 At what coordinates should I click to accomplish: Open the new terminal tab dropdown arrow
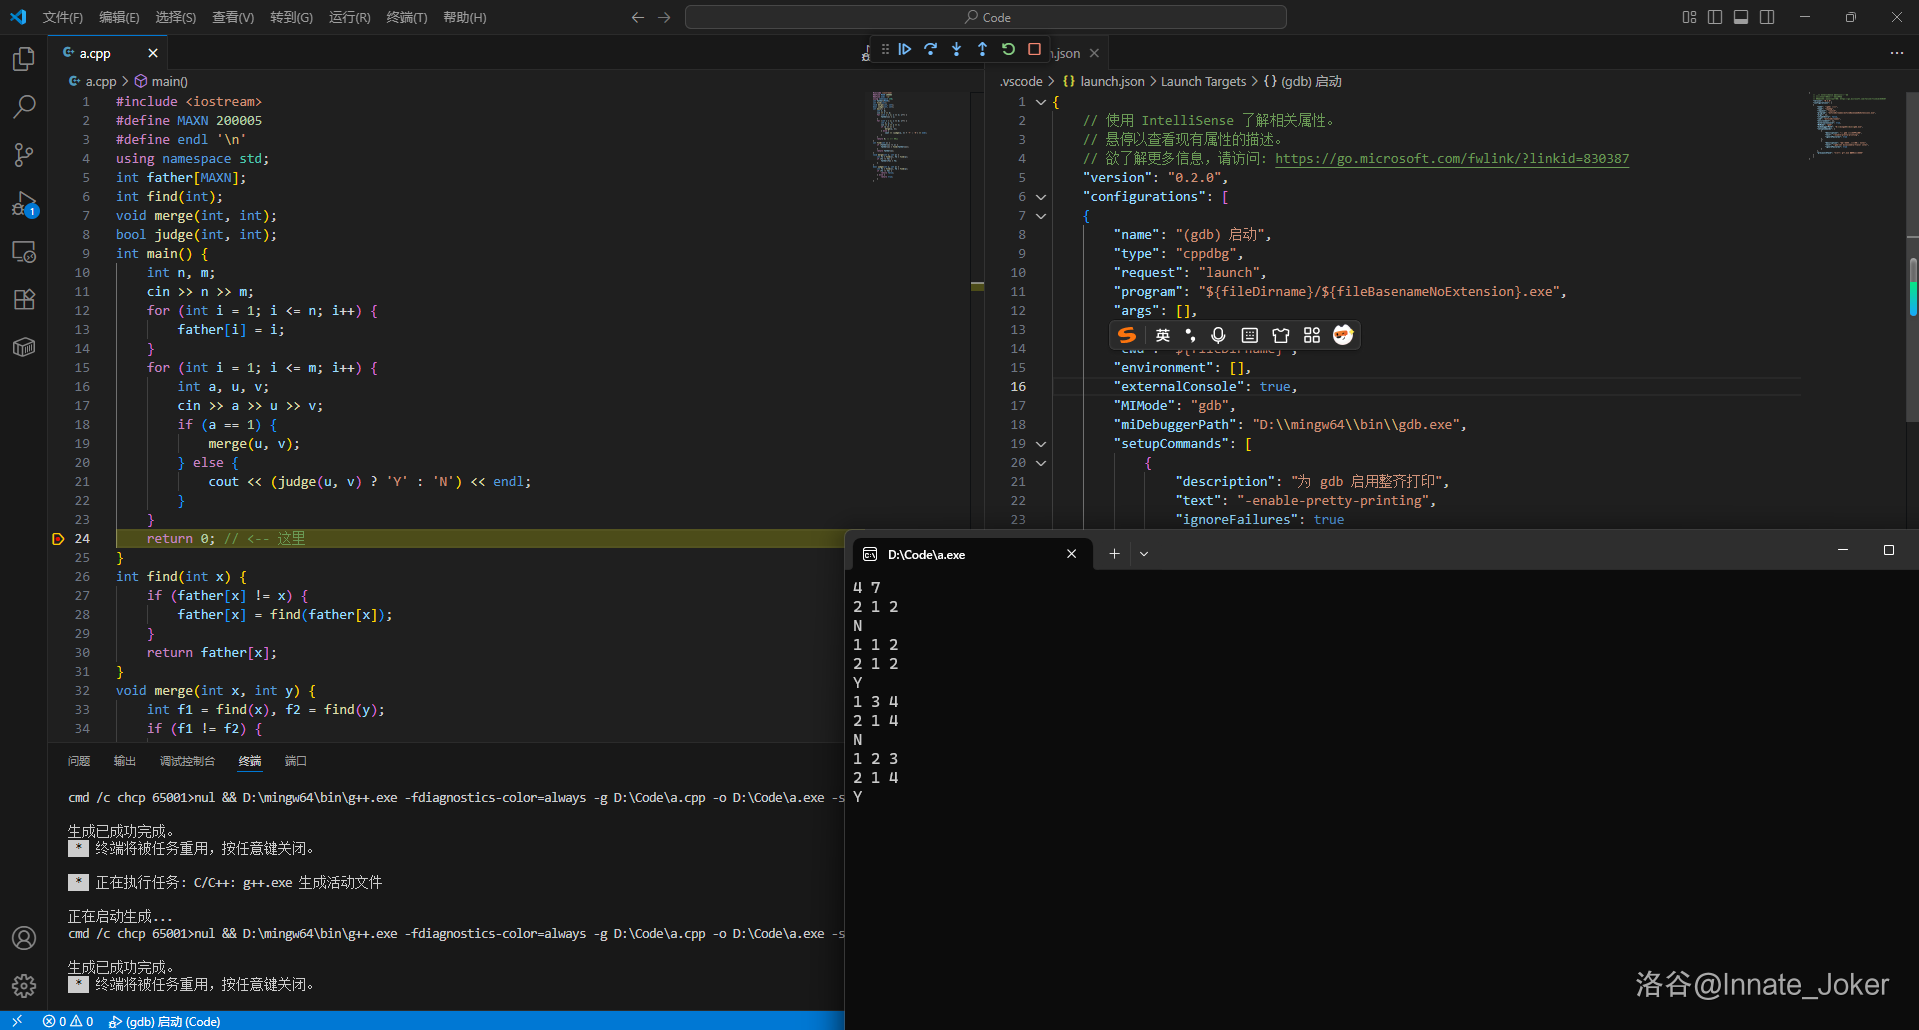1144,554
